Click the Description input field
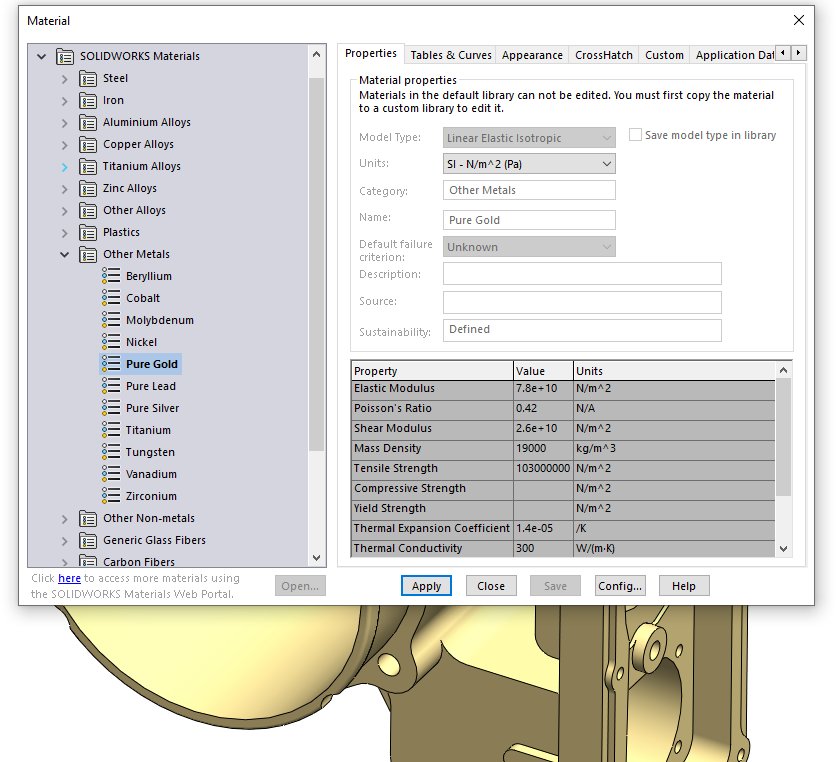This screenshot has width=837, height=762. [x=582, y=273]
